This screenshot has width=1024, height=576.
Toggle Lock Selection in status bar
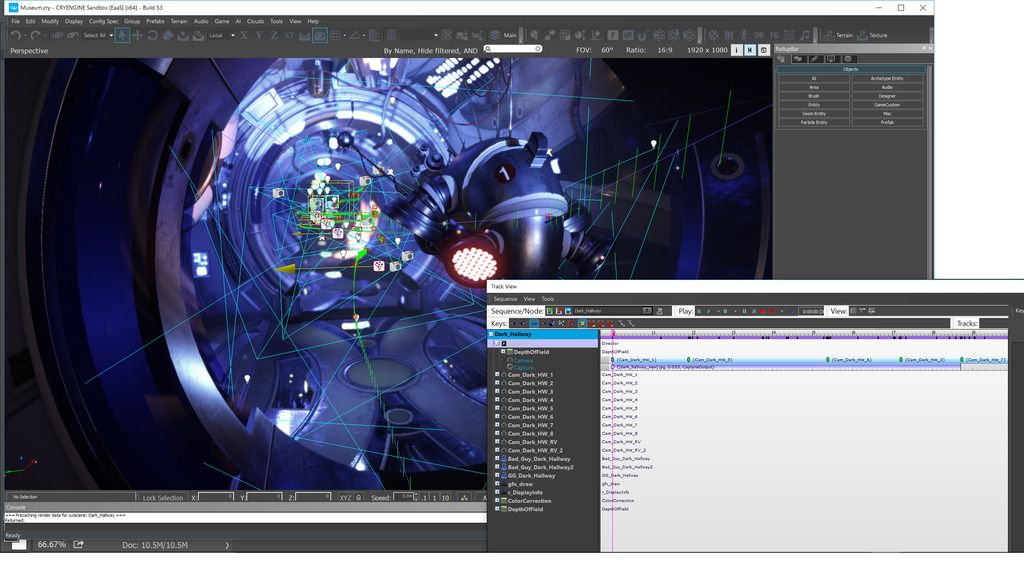(x=163, y=498)
